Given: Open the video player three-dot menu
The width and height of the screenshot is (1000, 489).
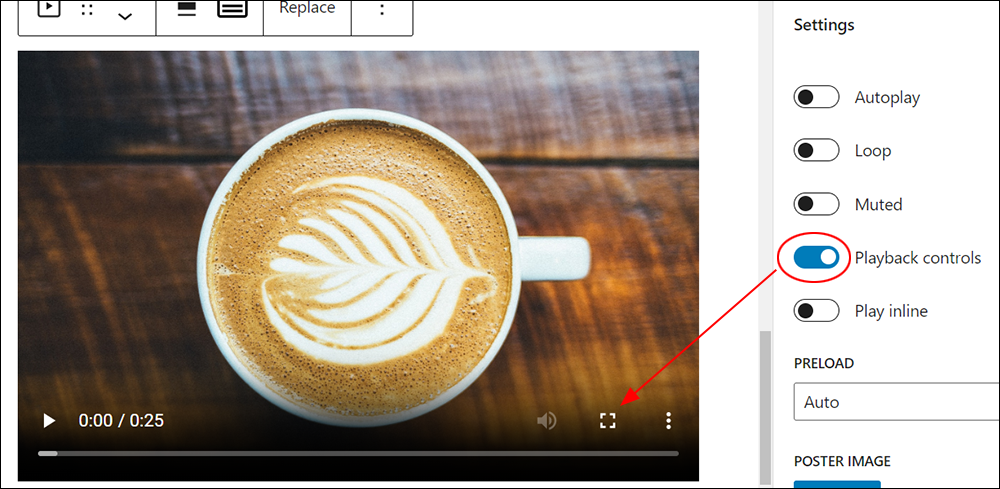Looking at the screenshot, I should 668,420.
